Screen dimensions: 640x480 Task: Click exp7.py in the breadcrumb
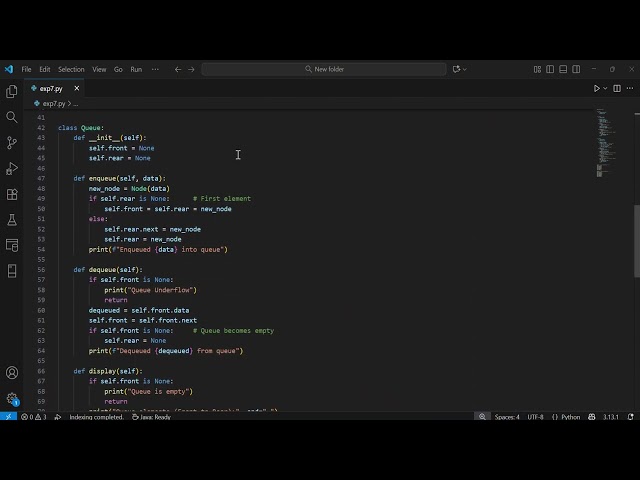pos(54,104)
